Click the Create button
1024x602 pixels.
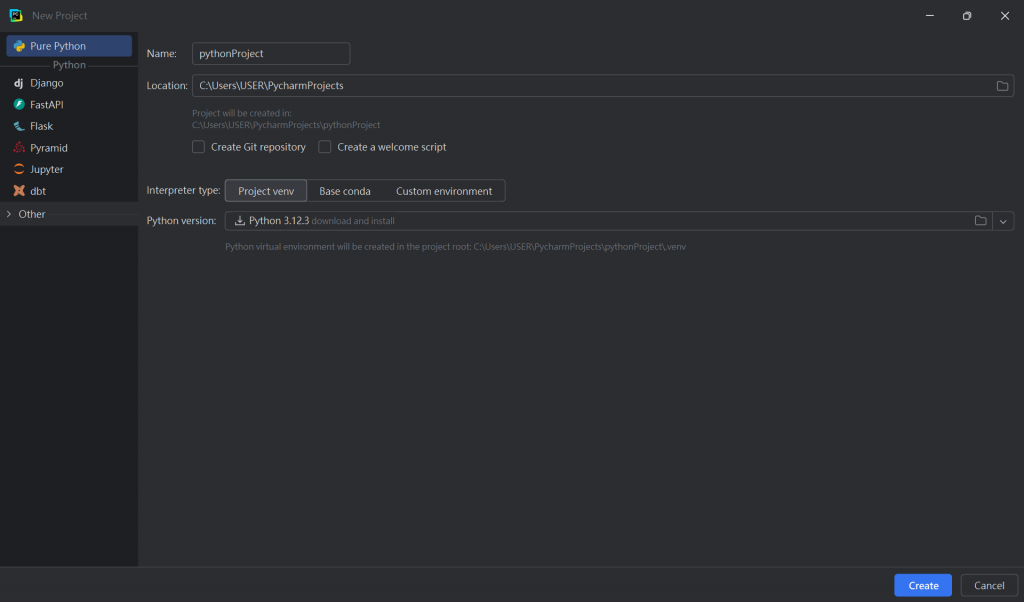pyautogui.click(x=923, y=586)
